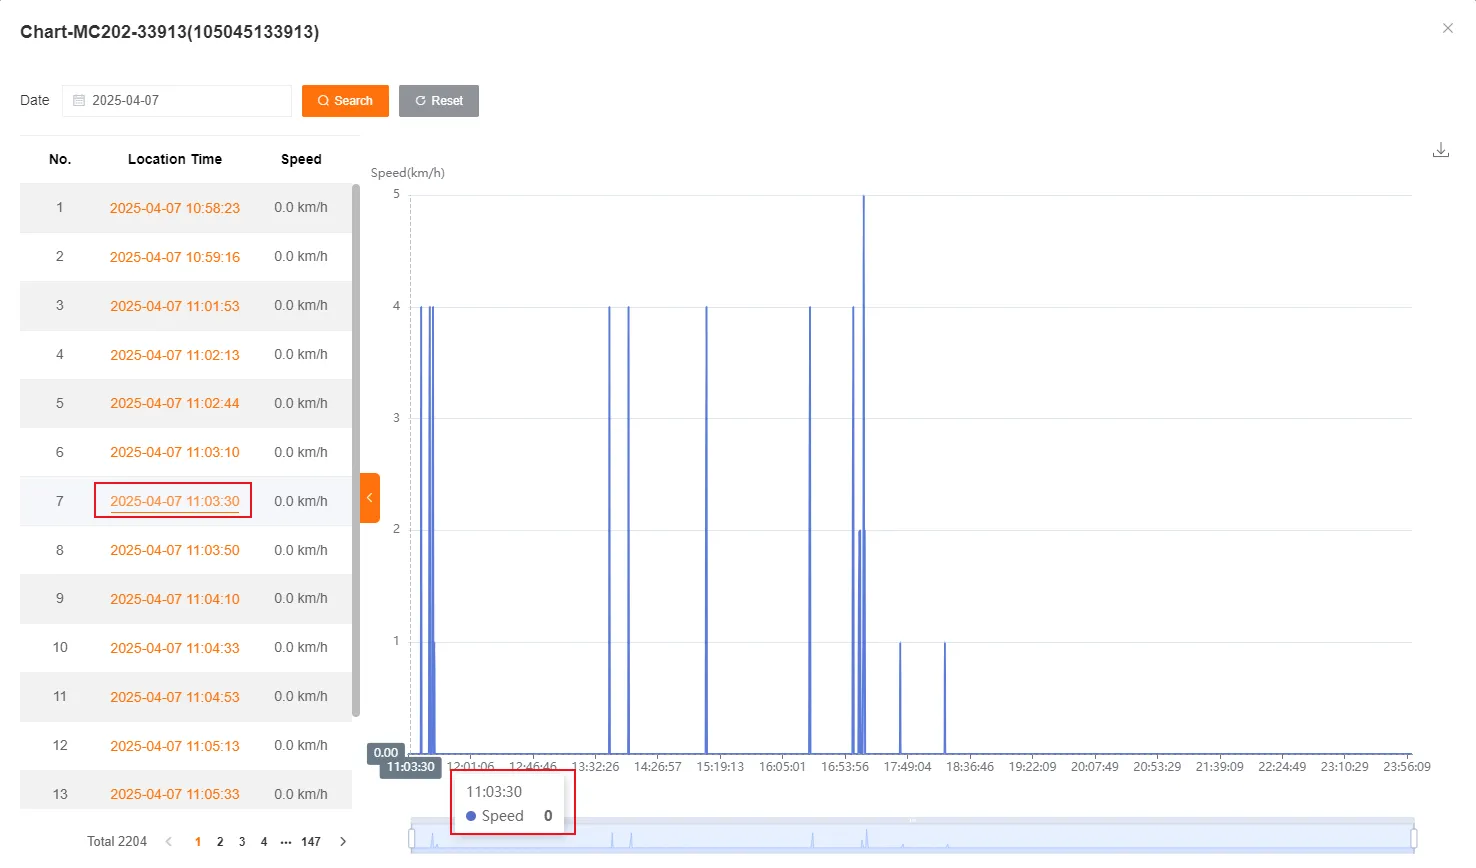This screenshot has width=1476, height=868.
Task: Click the scrollbar beside the location table
Action: coord(356,450)
